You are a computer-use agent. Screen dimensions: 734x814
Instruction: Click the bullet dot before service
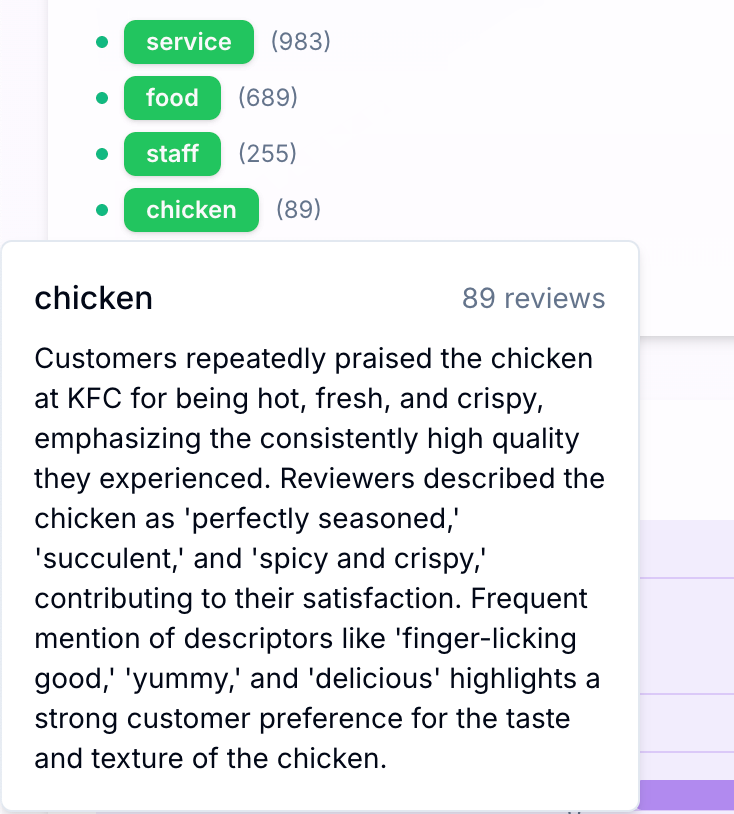(100, 42)
